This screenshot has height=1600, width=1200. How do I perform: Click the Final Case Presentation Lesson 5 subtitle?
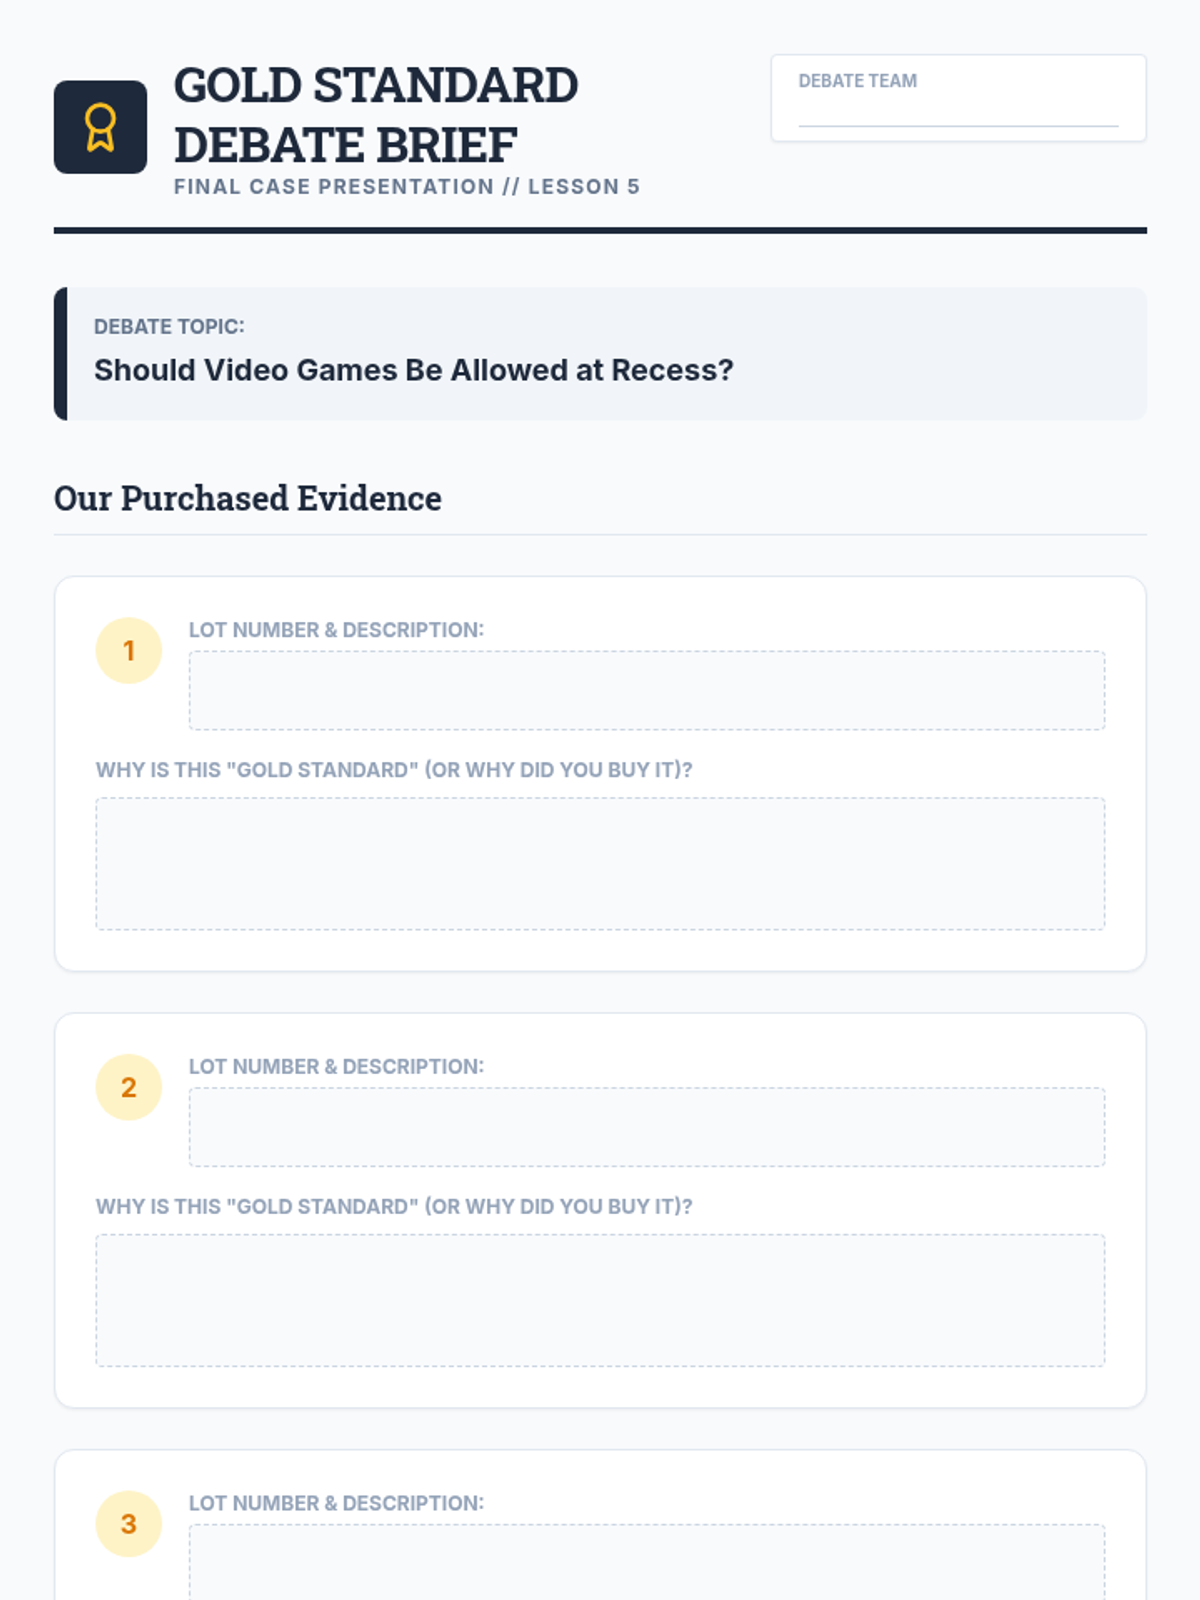[407, 187]
